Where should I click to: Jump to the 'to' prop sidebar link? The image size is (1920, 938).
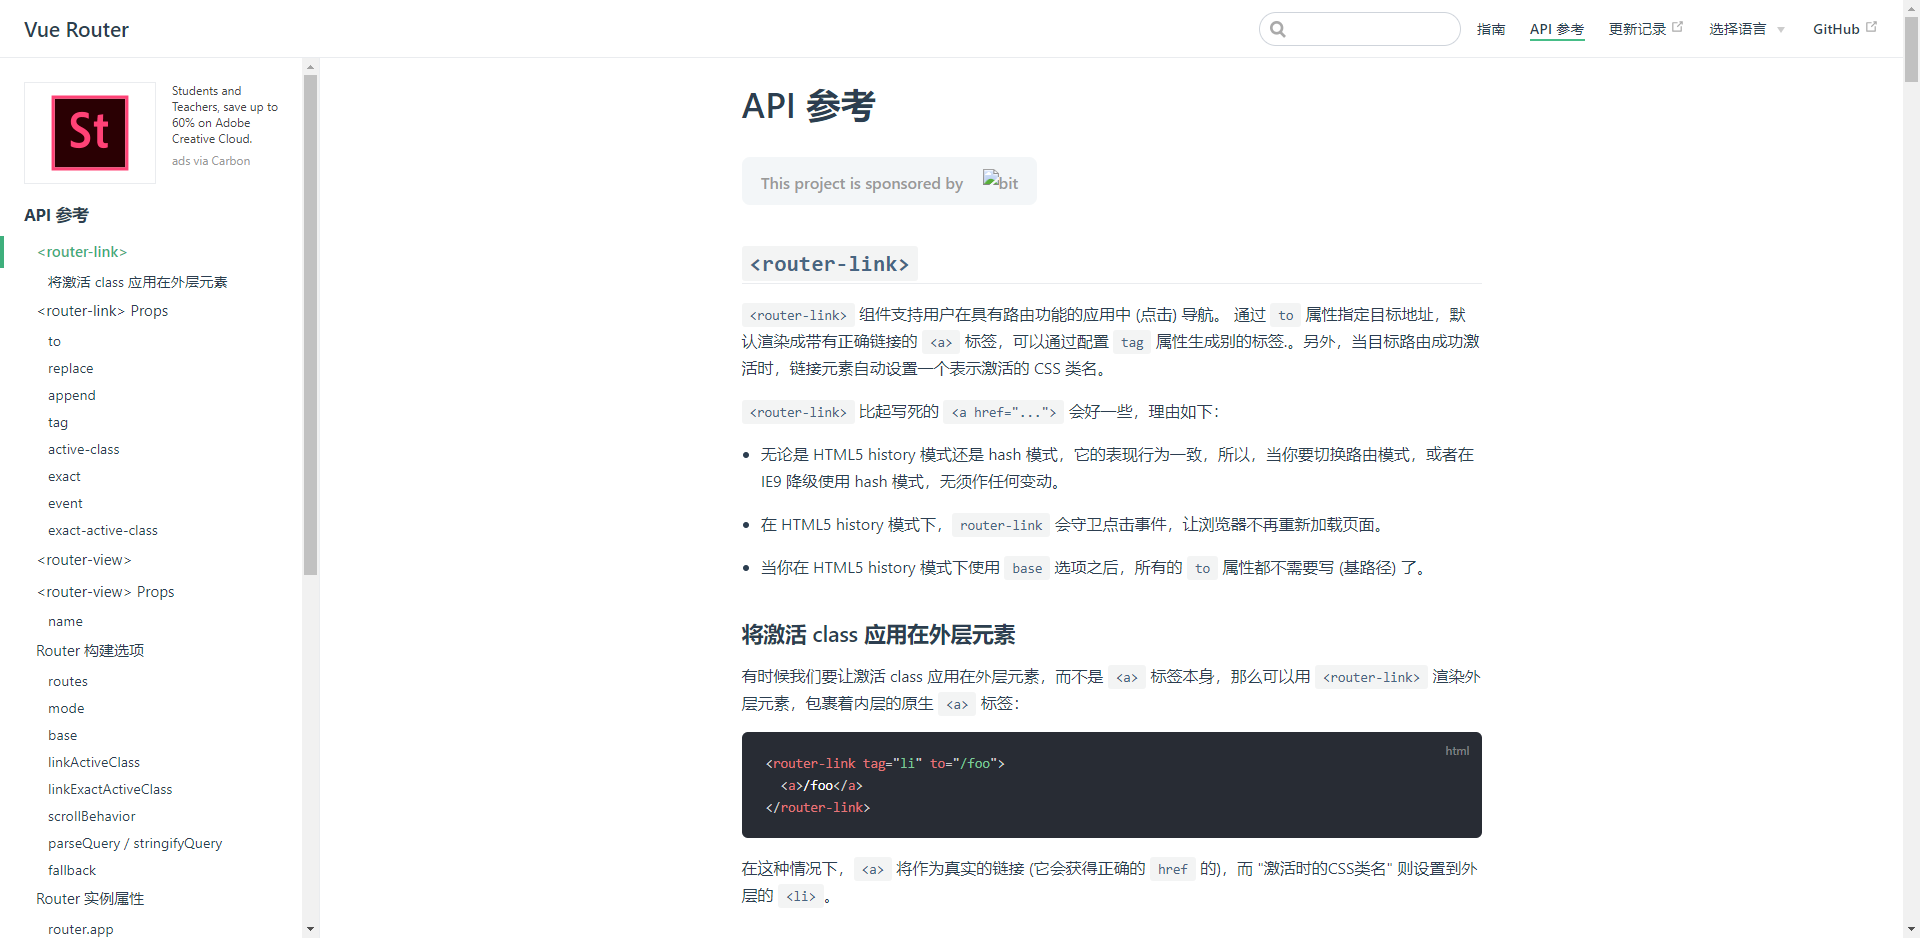pos(54,341)
